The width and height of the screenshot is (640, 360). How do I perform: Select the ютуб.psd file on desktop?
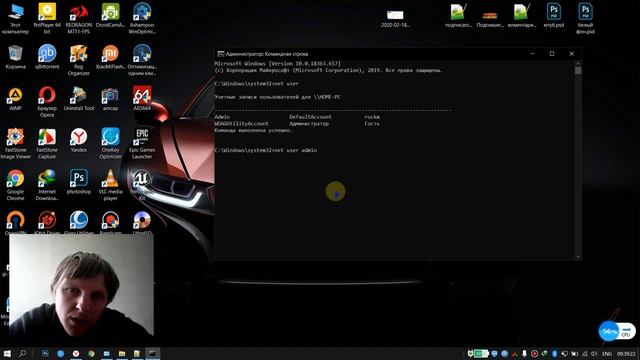[x=553, y=16]
